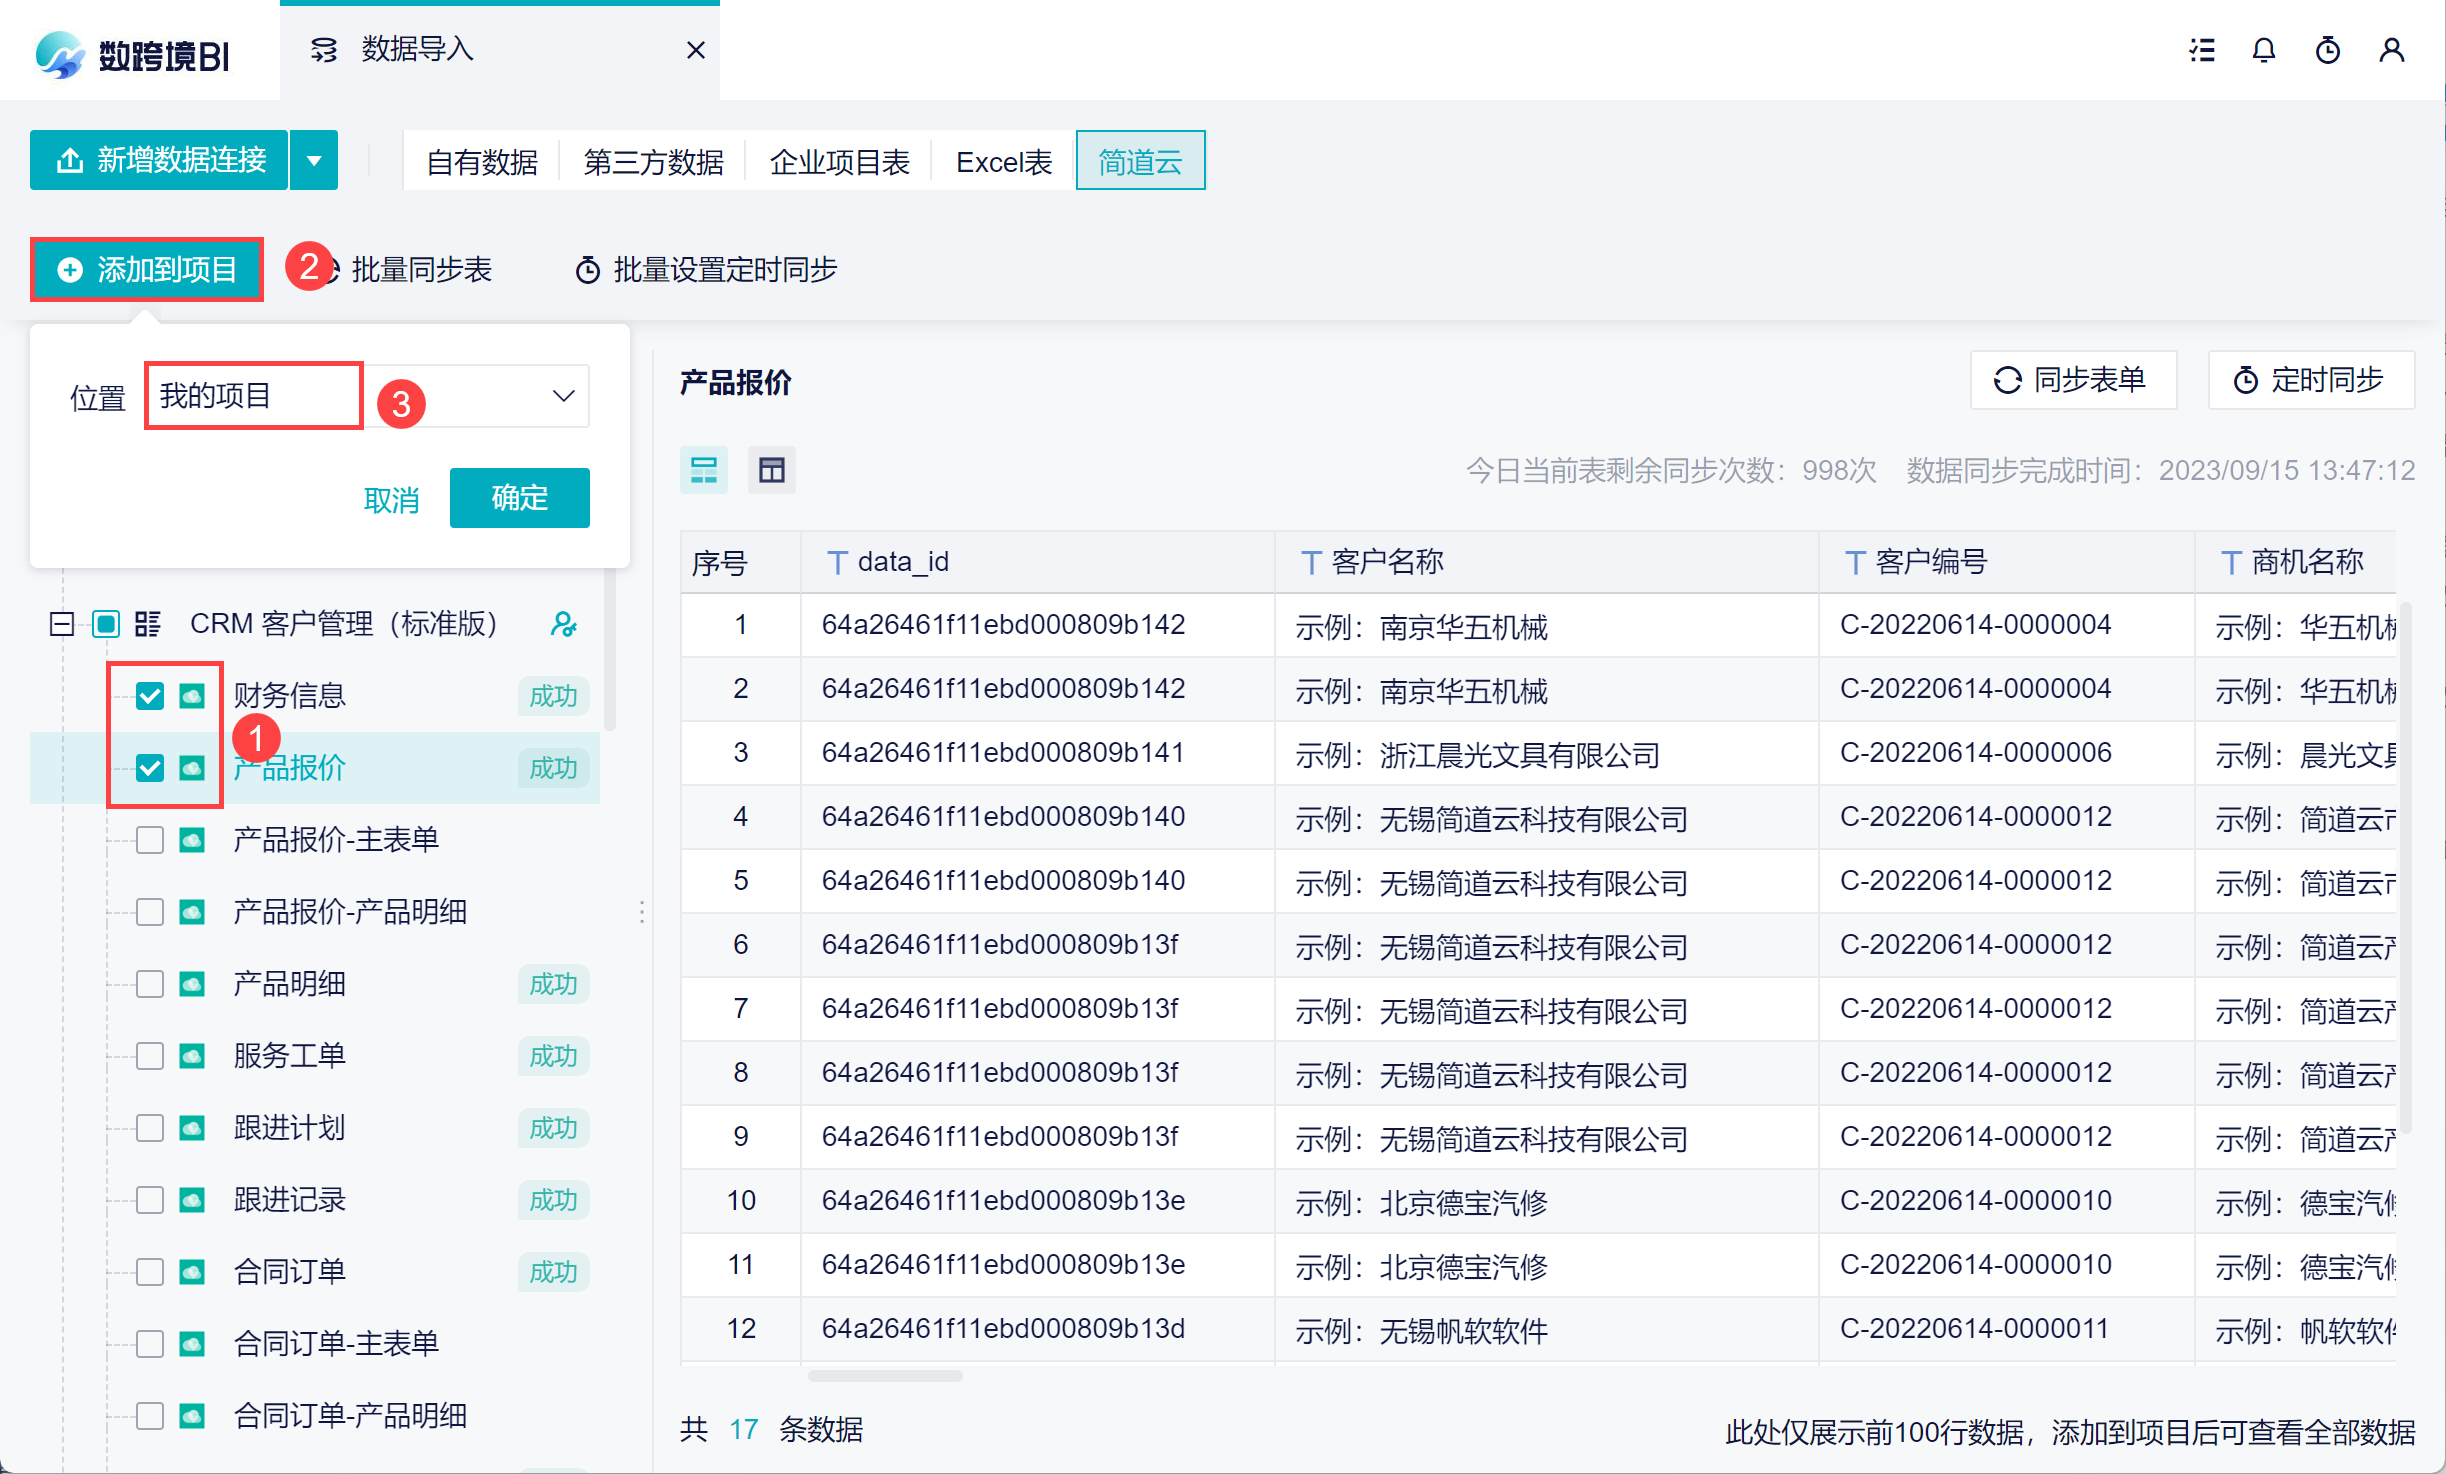Click the notification bell icon

[2264, 50]
